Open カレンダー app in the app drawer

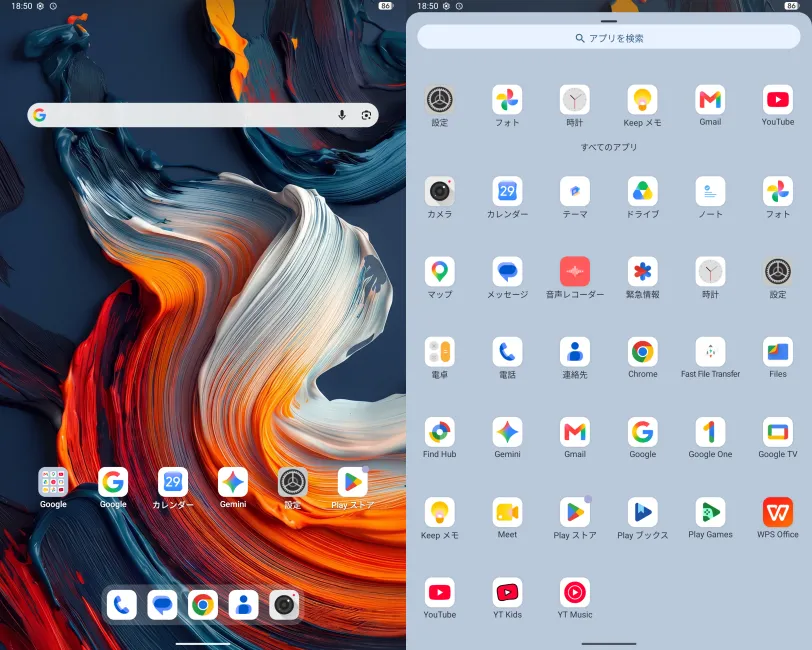pos(507,191)
